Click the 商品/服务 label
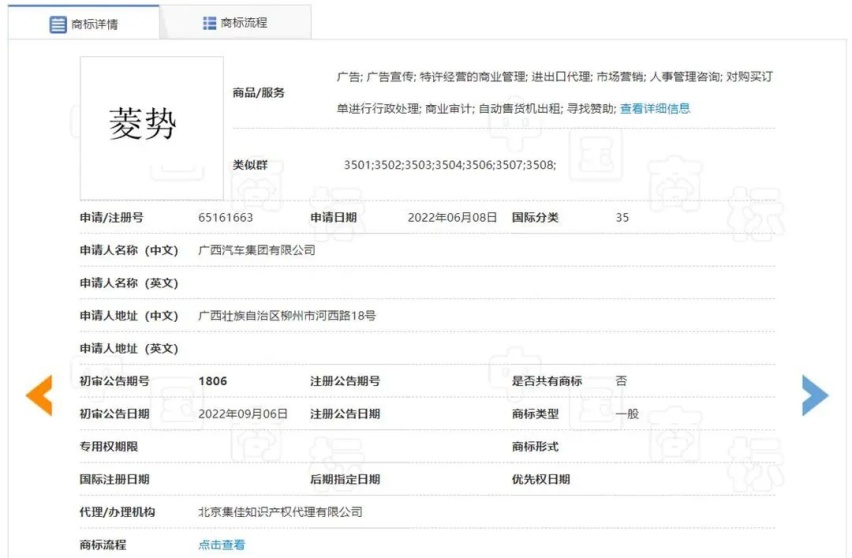This screenshot has height=558, width=852. point(259,92)
